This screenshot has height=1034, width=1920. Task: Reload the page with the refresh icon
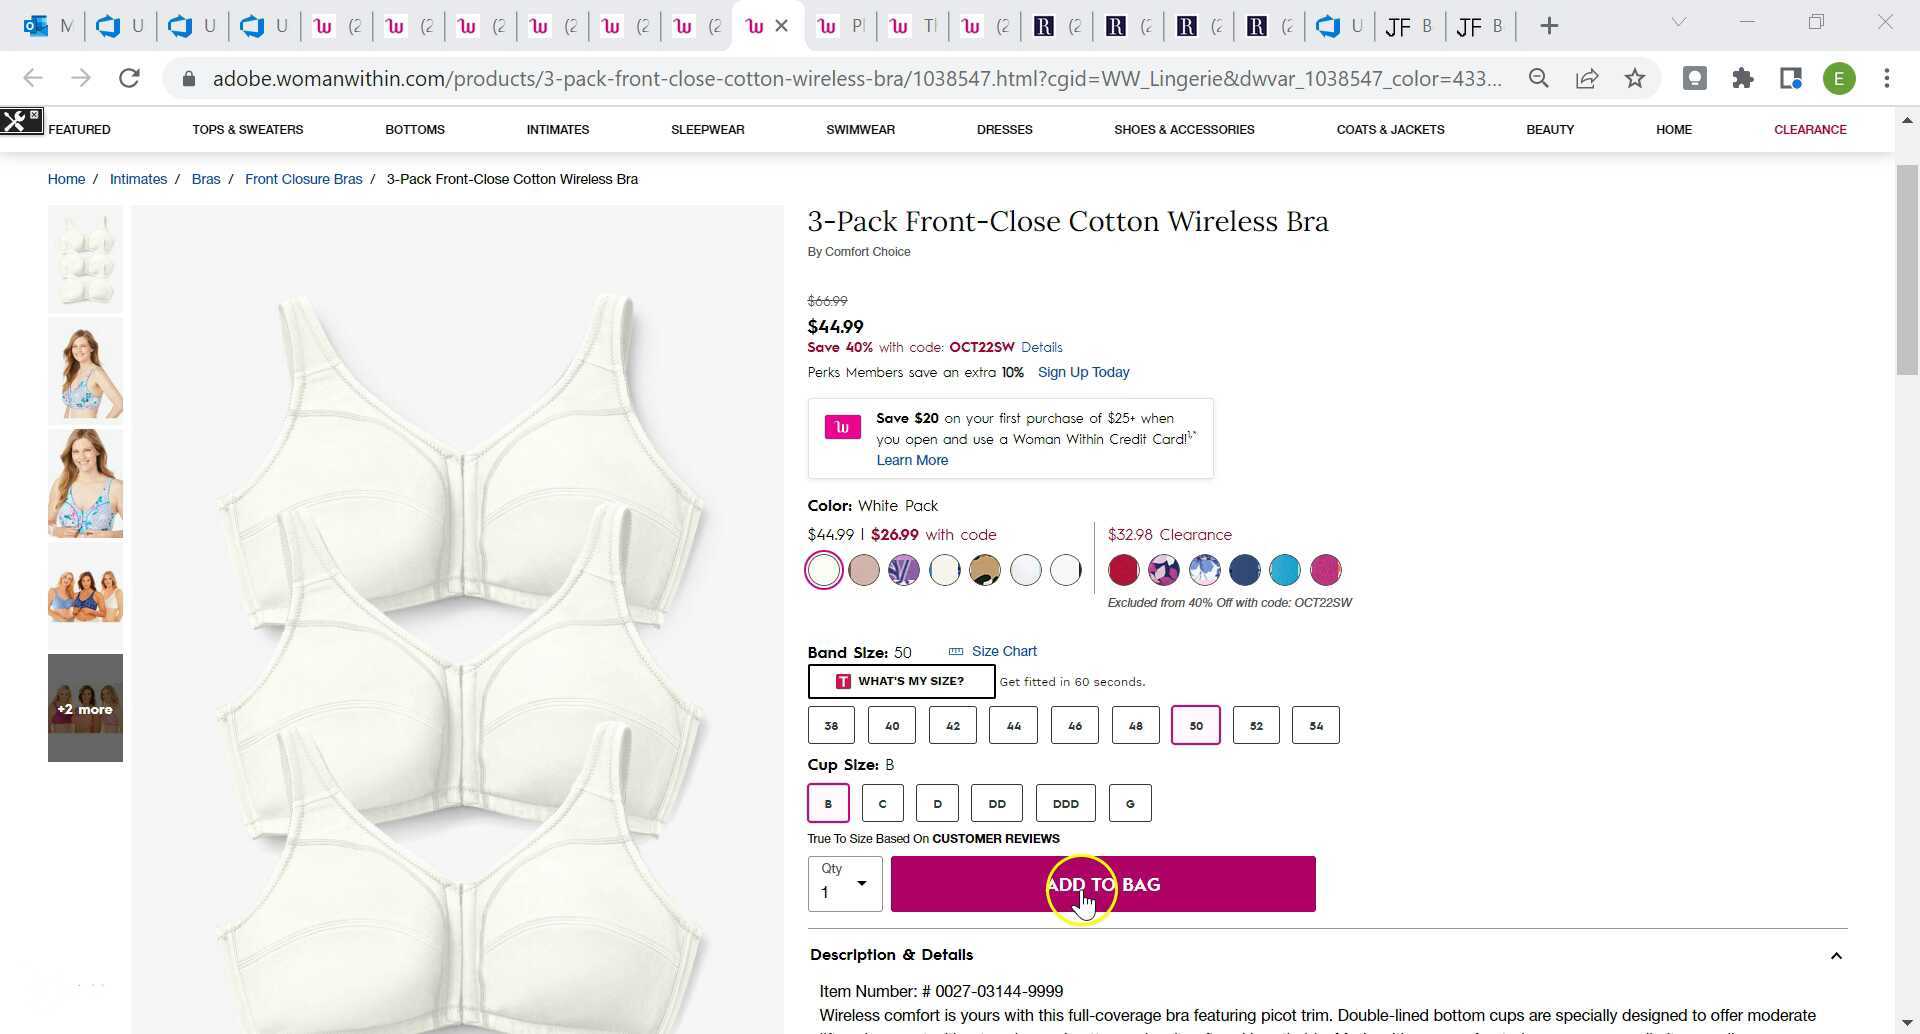pyautogui.click(x=129, y=78)
